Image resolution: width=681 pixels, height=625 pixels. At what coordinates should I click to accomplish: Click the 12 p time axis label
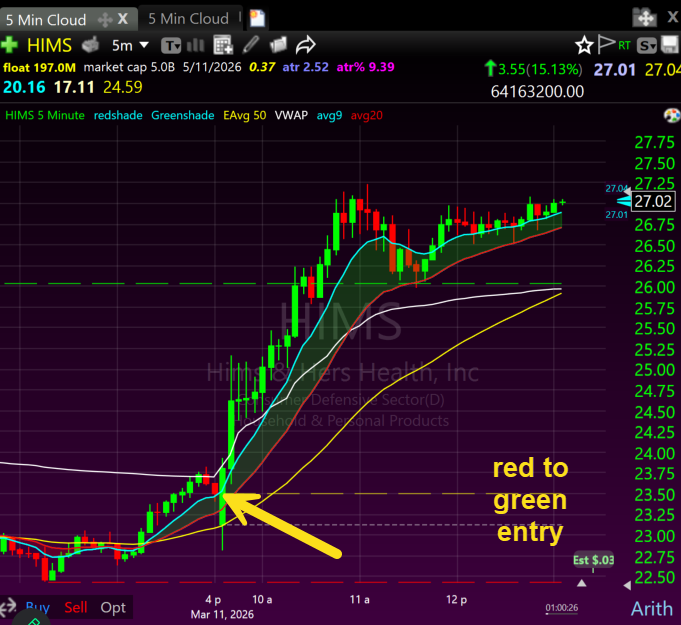[x=456, y=600]
